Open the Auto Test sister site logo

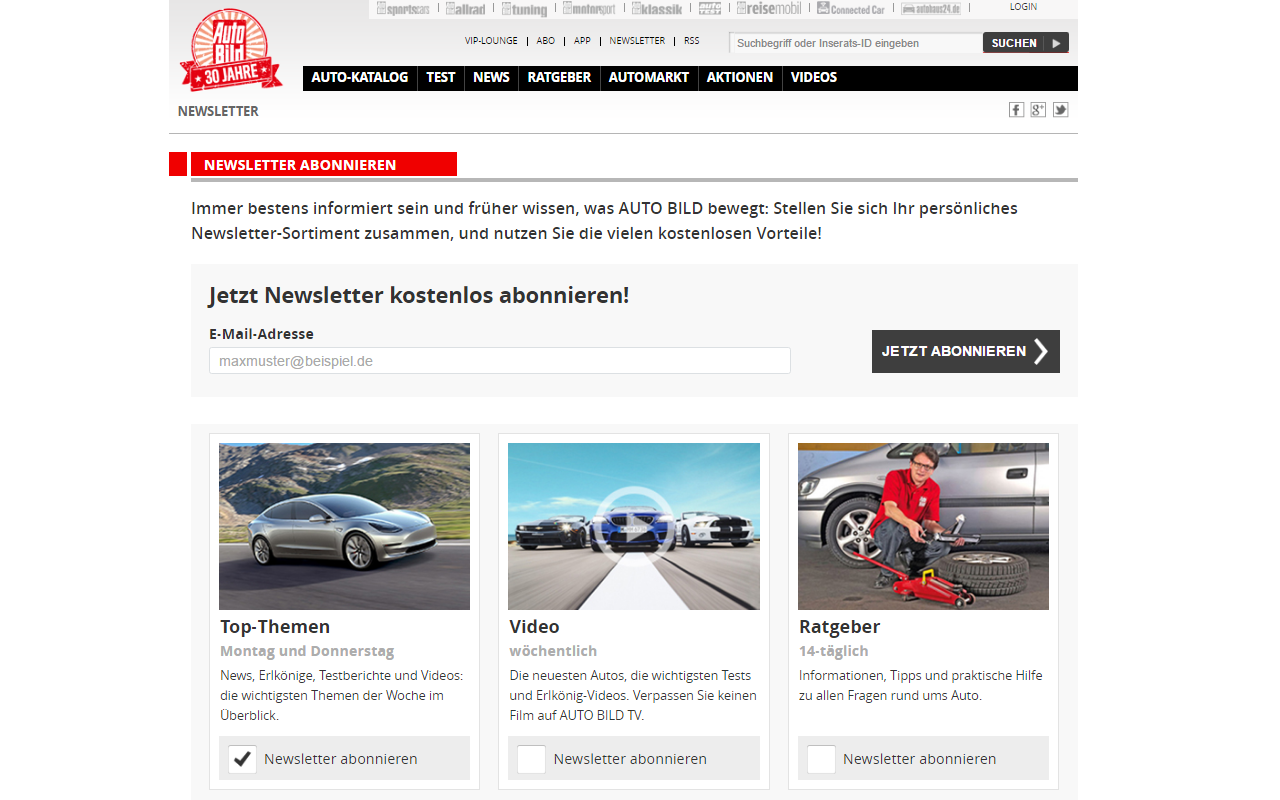pos(710,9)
